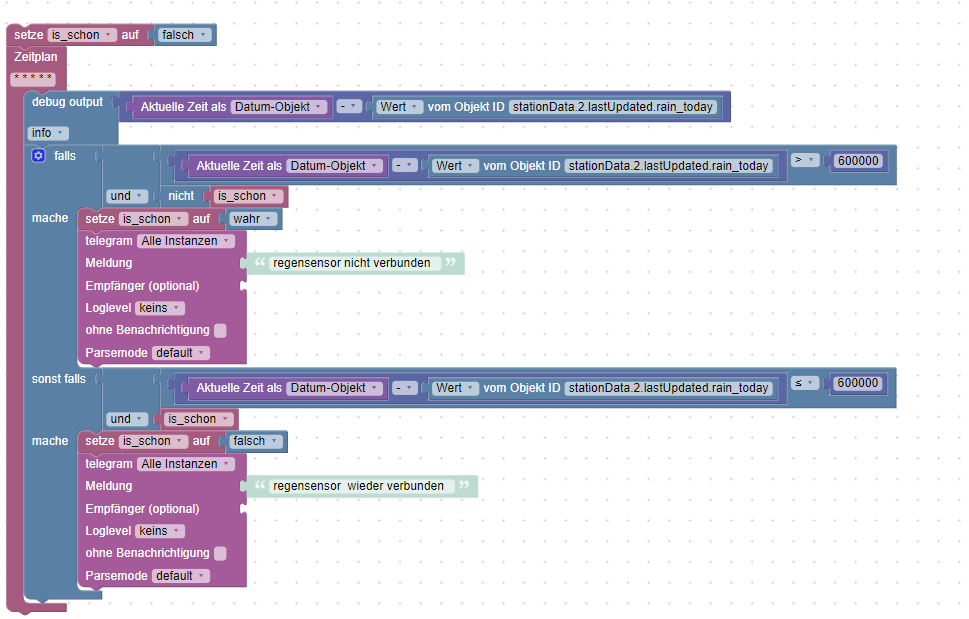
Task: Click the cron '* * * * *' field of Zeitplan
Action: click(33, 78)
